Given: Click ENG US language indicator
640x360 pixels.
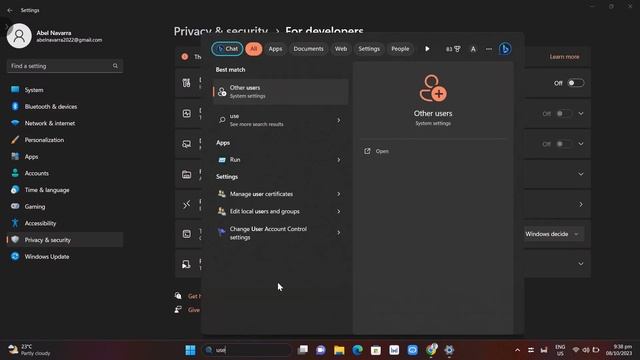Looking at the screenshot, I should coord(560,350).
